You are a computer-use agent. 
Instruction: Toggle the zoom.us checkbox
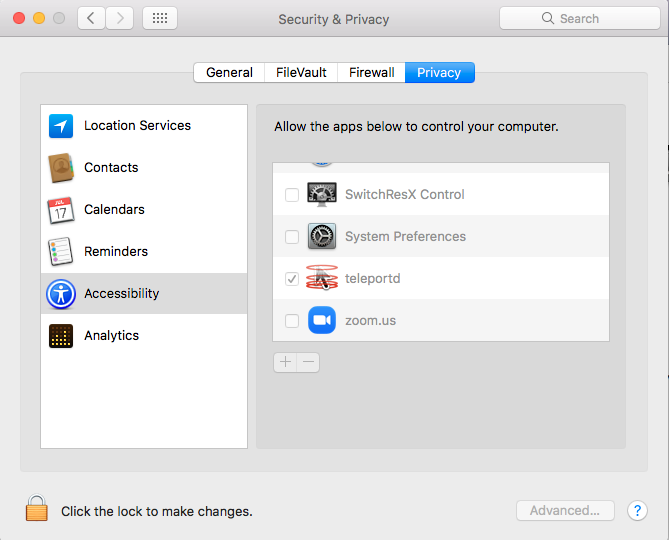click(x=292, y=321)
